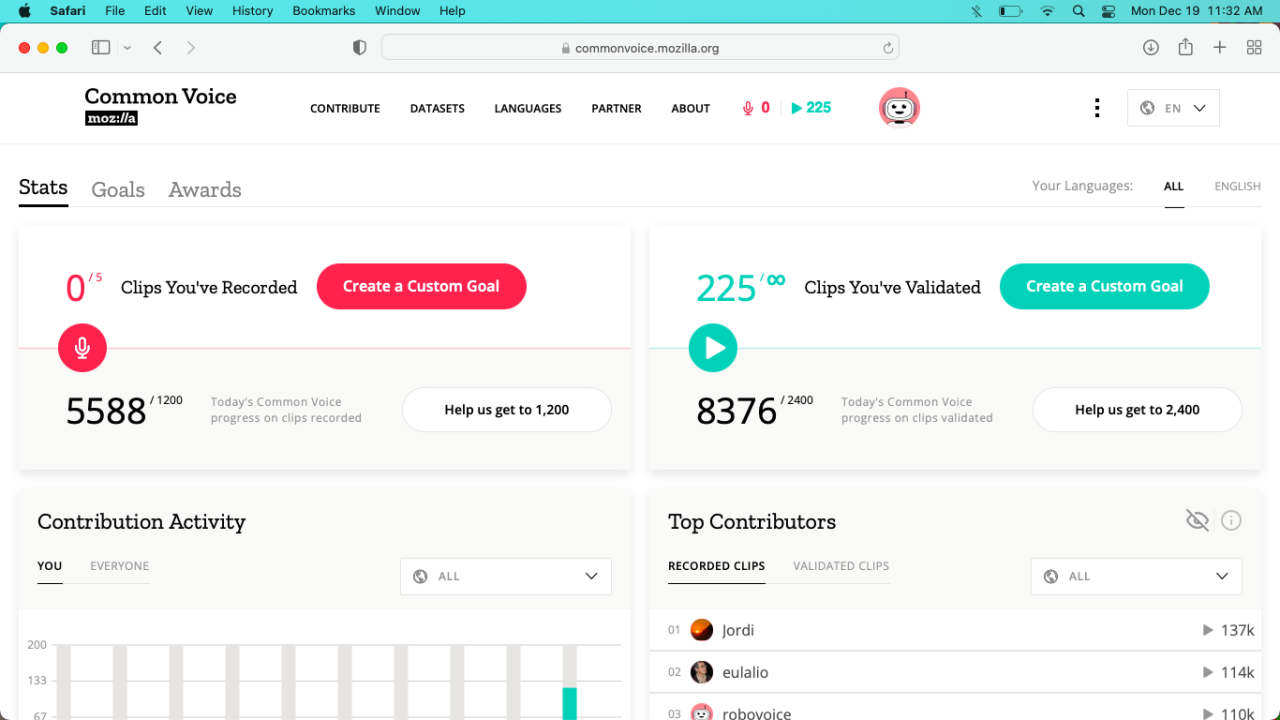Filter Your Languages by ENGLISH
The width and height of the screenshot is (1280, 720).
1237,186
